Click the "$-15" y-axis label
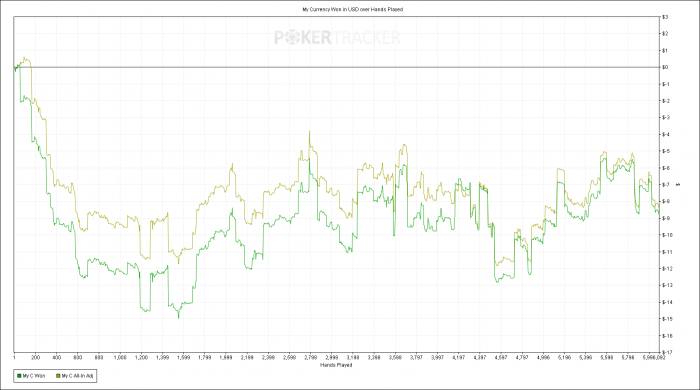The height and width of the screenshot is (390, 700). pos(667,319)
